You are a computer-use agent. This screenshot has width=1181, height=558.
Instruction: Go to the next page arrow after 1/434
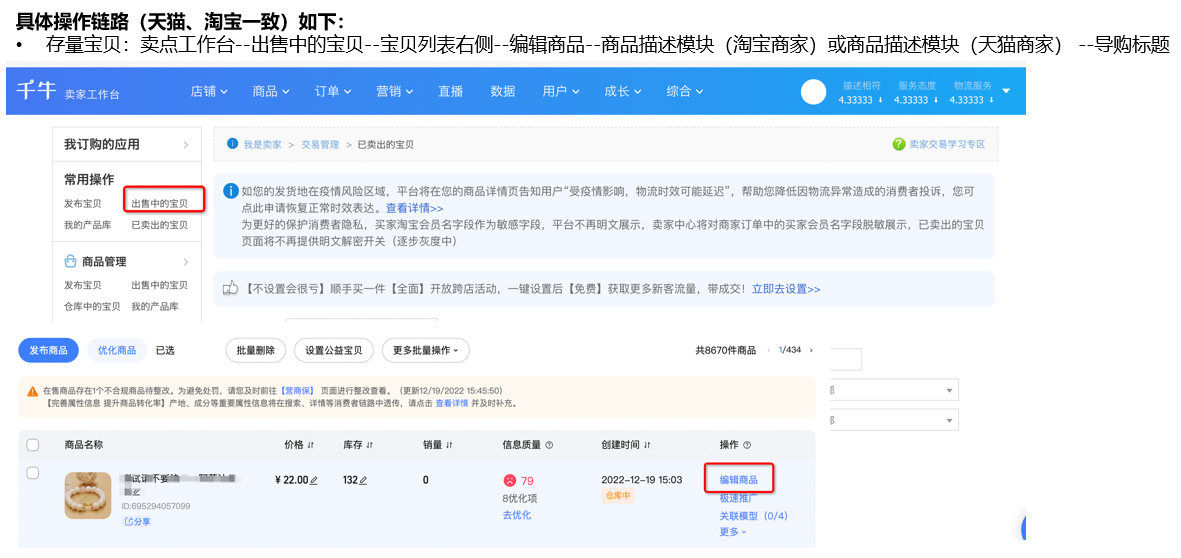pos(811,350)
